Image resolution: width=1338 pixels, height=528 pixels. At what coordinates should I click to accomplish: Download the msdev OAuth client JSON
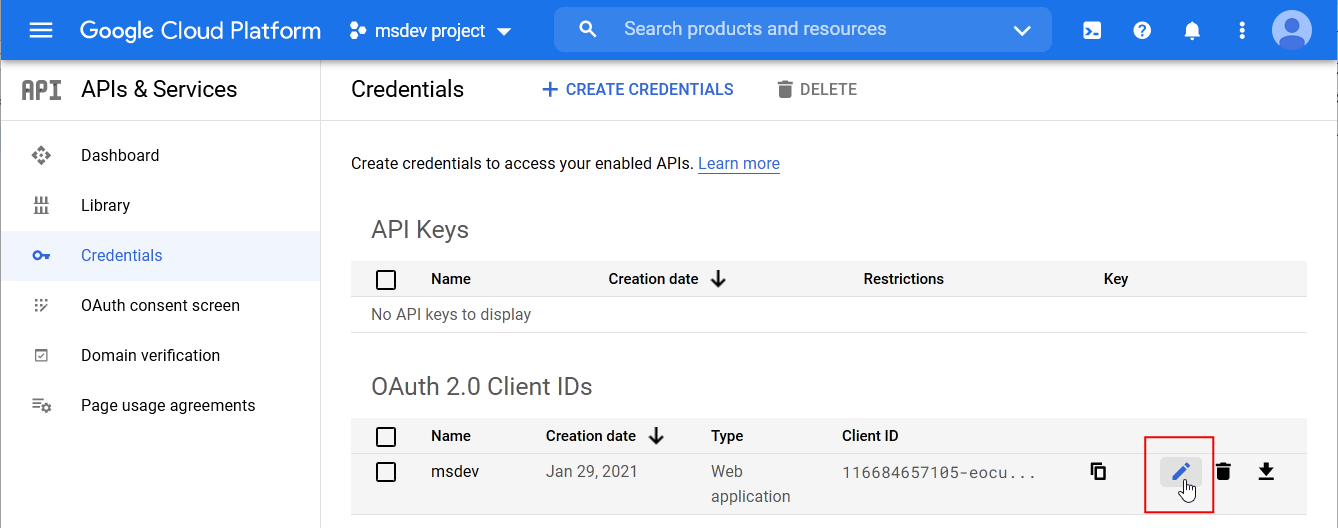[x=1266, y=472]
